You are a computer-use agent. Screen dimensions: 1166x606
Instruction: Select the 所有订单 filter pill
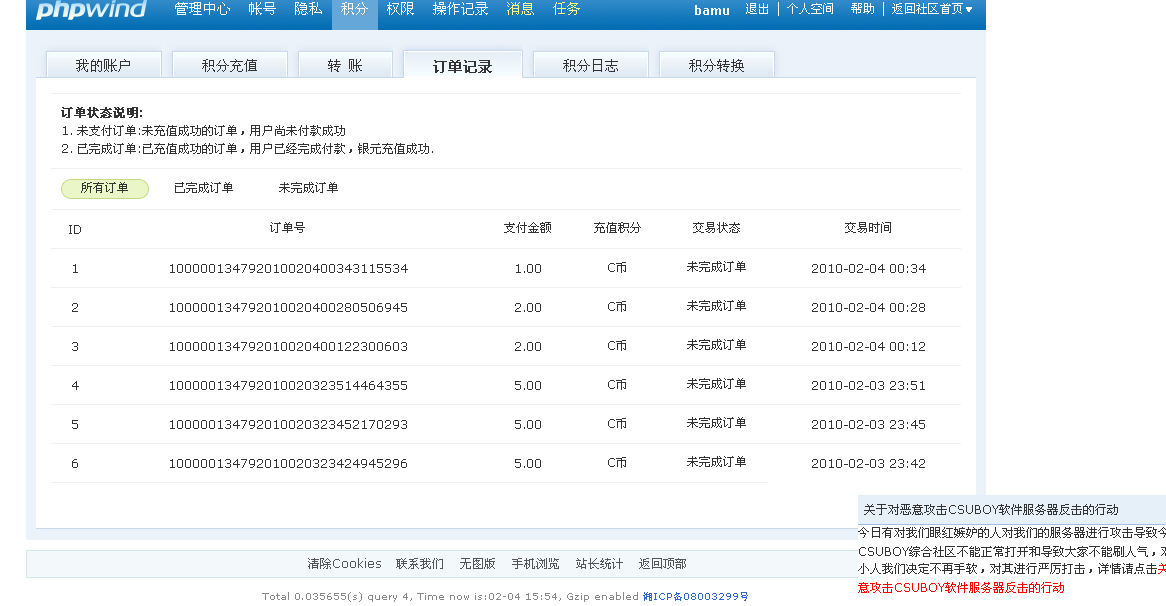pos(105,188)
